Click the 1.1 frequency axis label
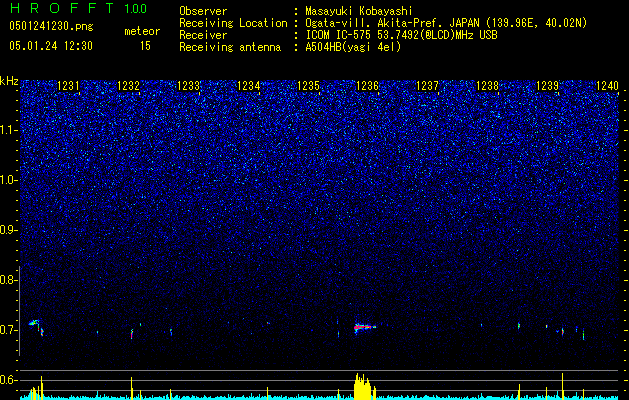The width and height of the screenshot is (629, 400). point(8,130)
